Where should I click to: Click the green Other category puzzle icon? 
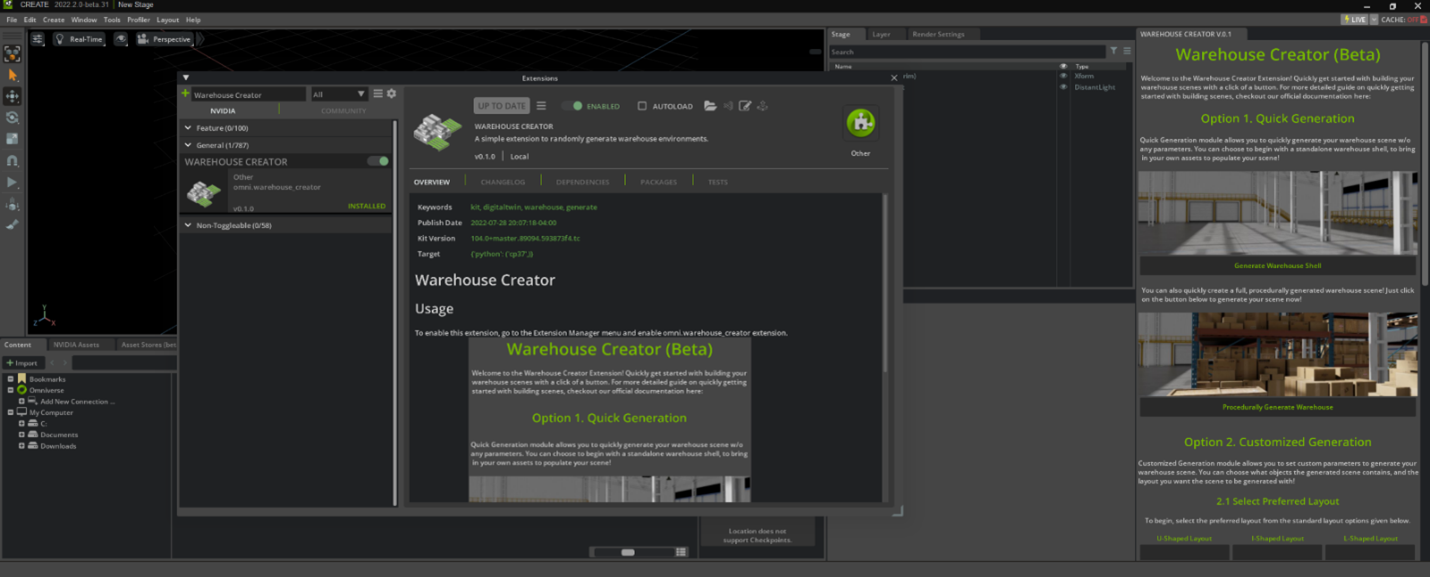point(860,122)
